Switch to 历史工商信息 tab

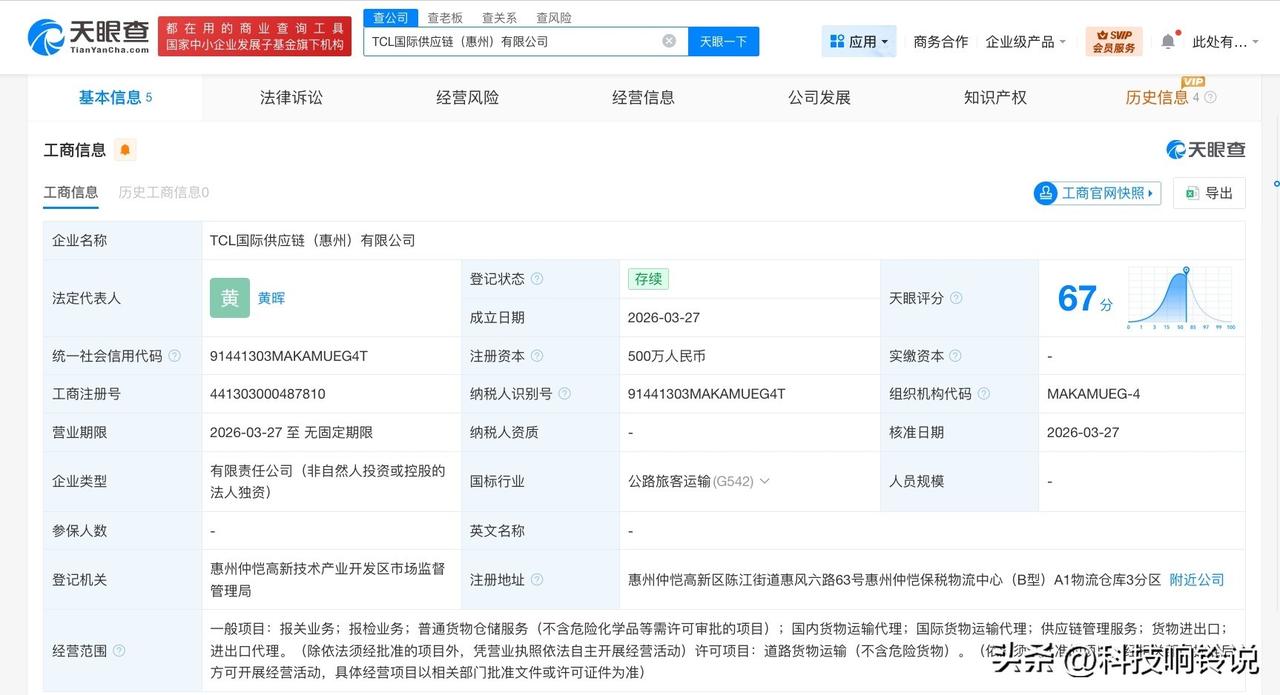(x=162, y=192)
